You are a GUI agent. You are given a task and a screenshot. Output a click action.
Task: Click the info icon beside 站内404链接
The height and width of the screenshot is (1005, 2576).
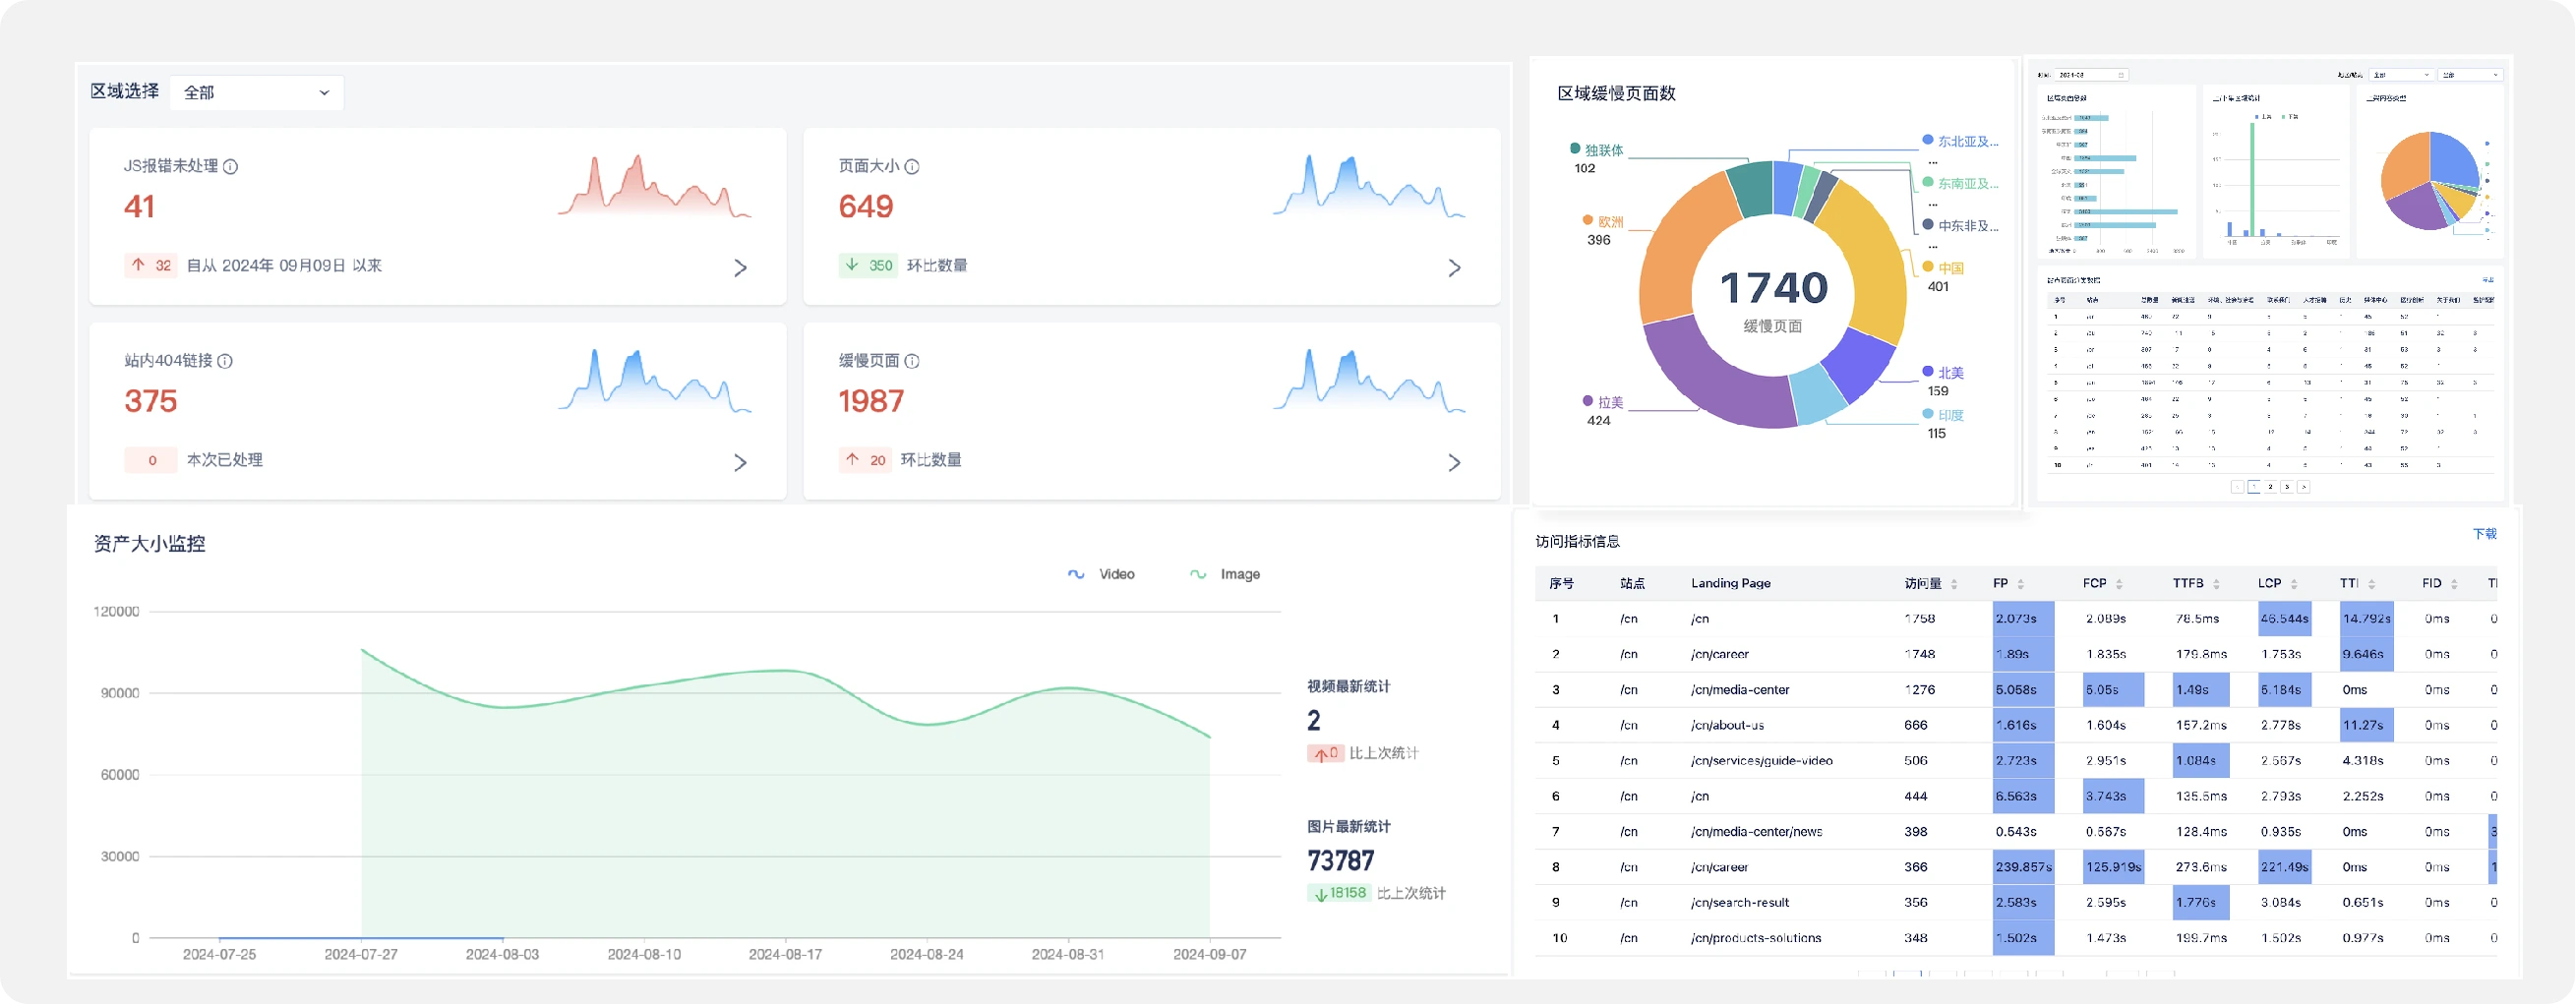[225, 361]
